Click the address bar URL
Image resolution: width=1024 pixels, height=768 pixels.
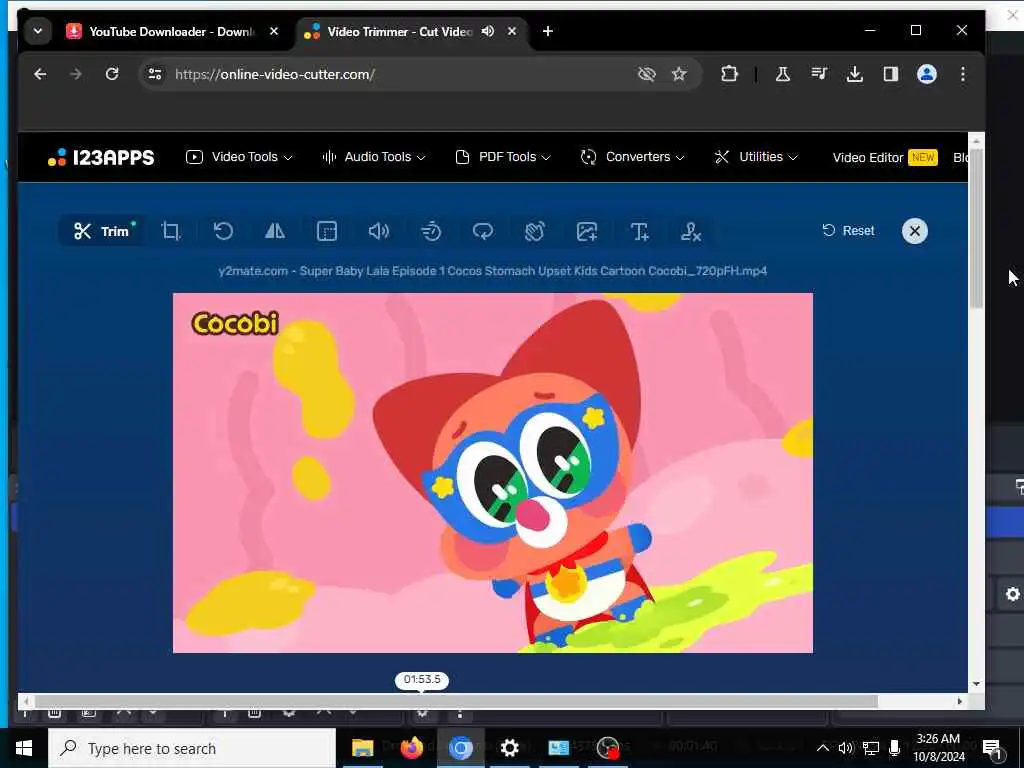(275, 74)
